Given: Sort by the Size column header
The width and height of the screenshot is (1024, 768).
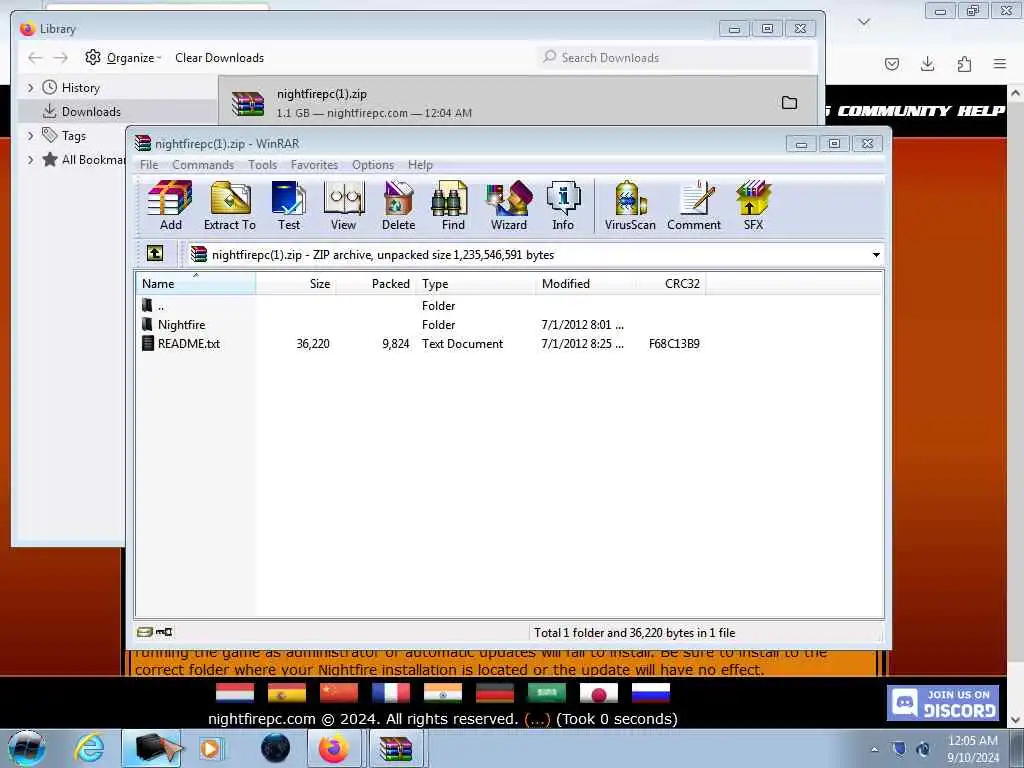Looking at the screenshot, I should pyautogui.click(x=295, y=283).
